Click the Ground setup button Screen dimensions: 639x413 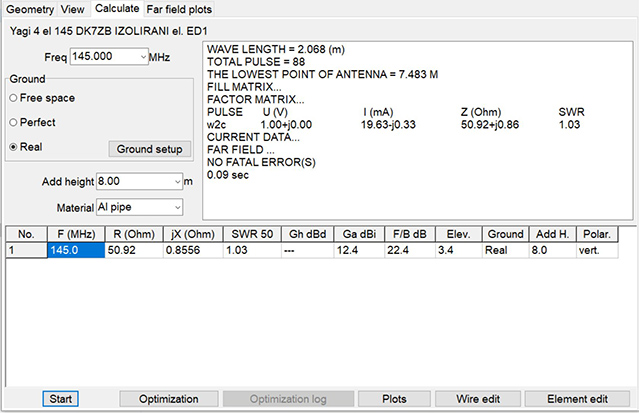click(x=148, y=149)
